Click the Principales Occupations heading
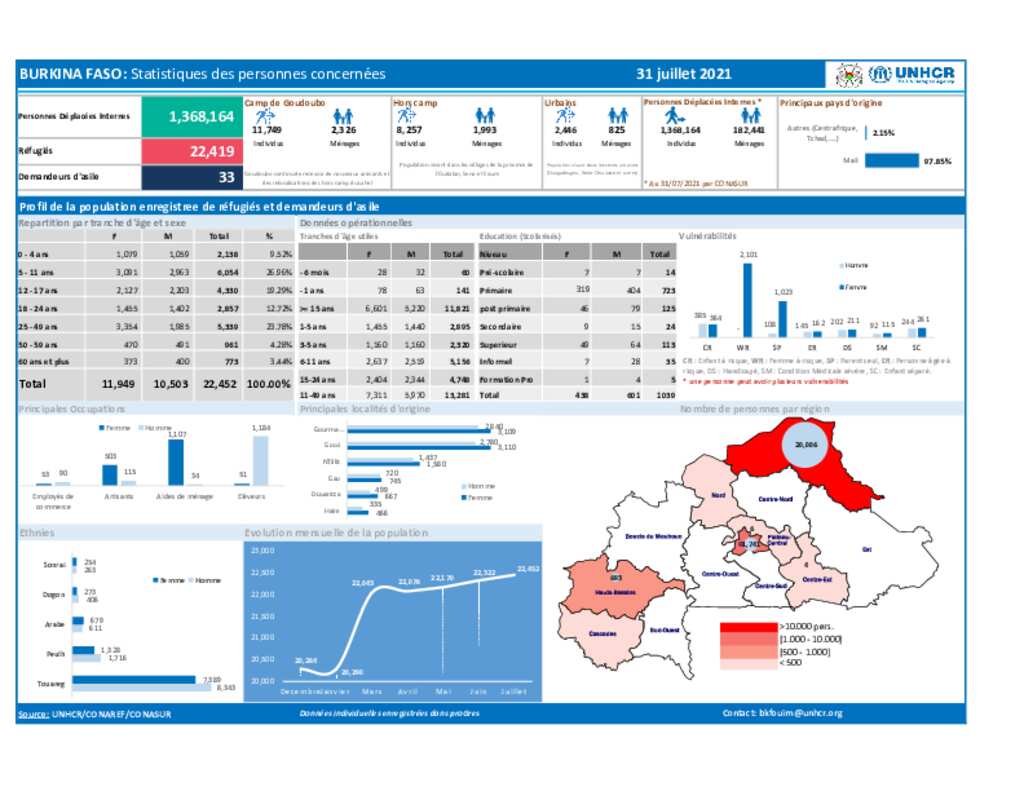1024x791 pixels. pos(72,409)
